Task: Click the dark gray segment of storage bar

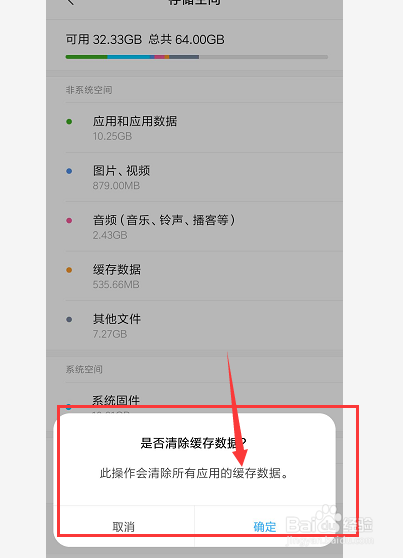Action: click(x=184, y=57)
